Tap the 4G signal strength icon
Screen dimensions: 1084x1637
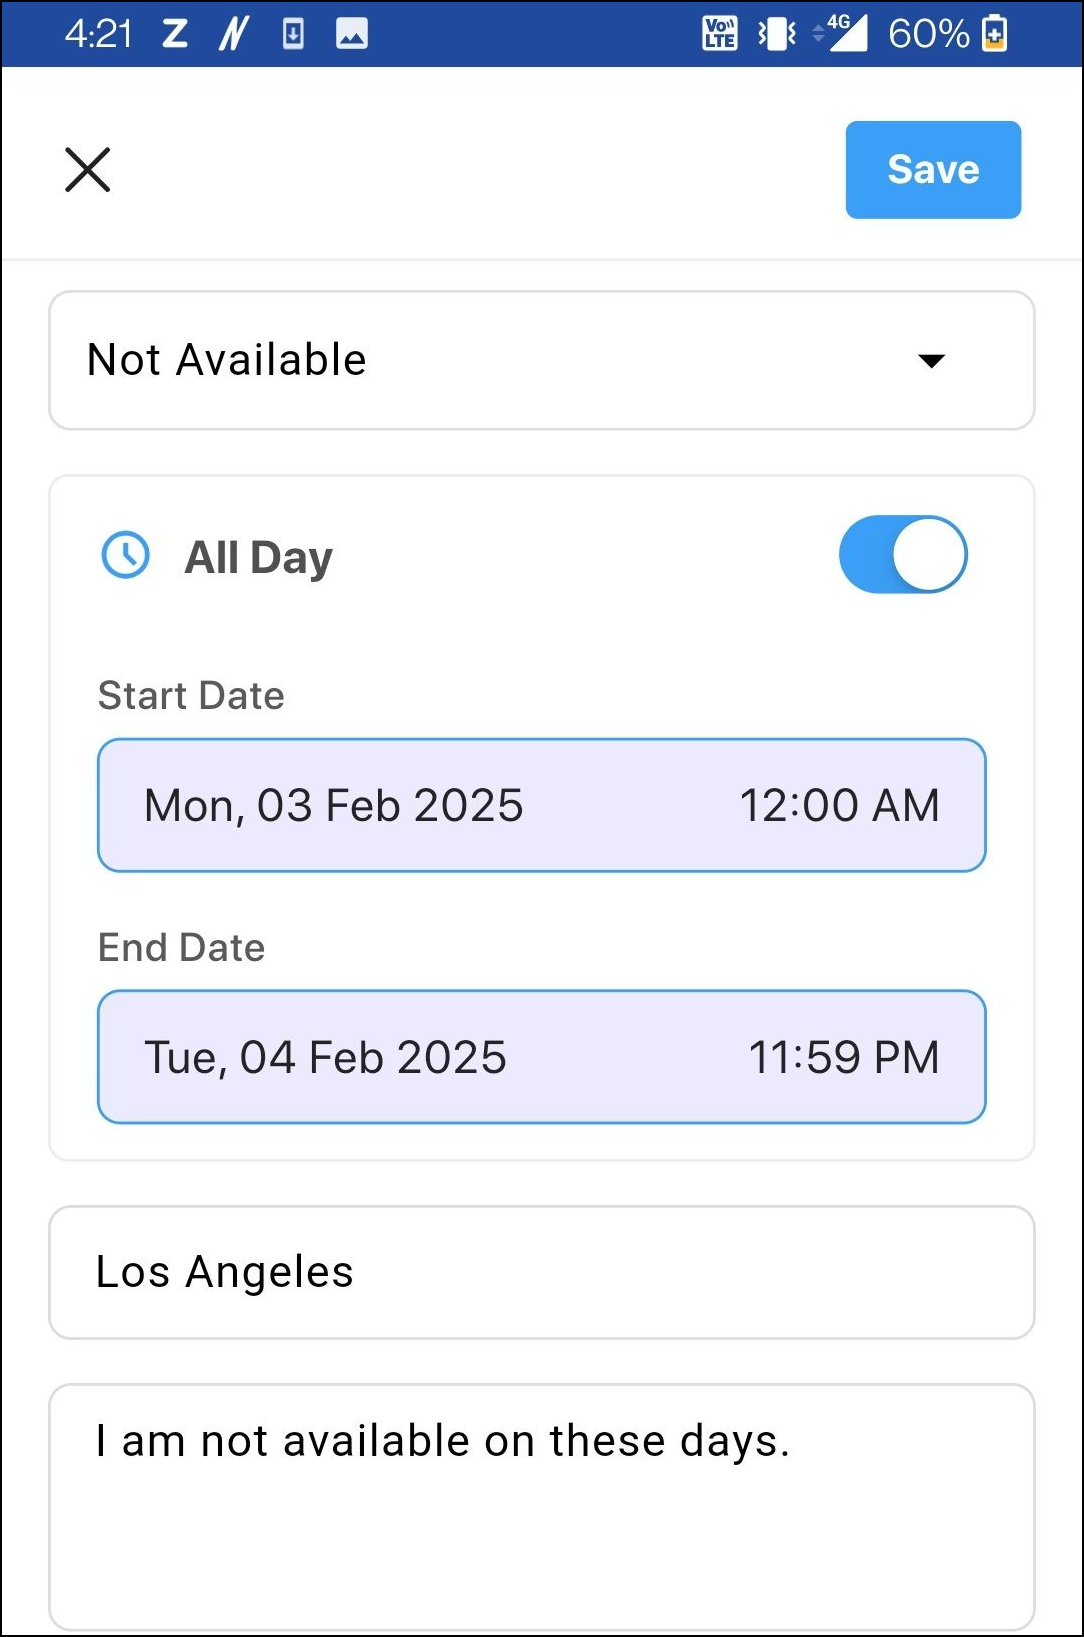tap(842, 33)
